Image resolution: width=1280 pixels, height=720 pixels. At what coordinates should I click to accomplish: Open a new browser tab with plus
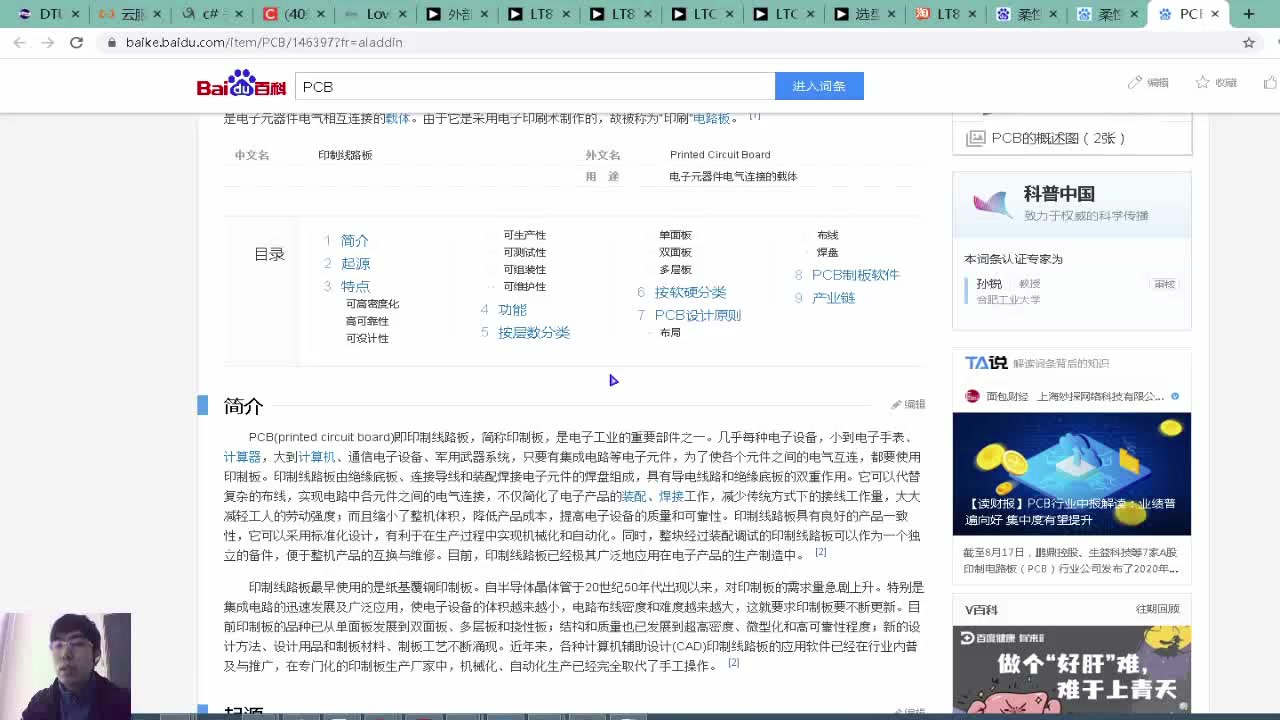(x=1249, y=14)
